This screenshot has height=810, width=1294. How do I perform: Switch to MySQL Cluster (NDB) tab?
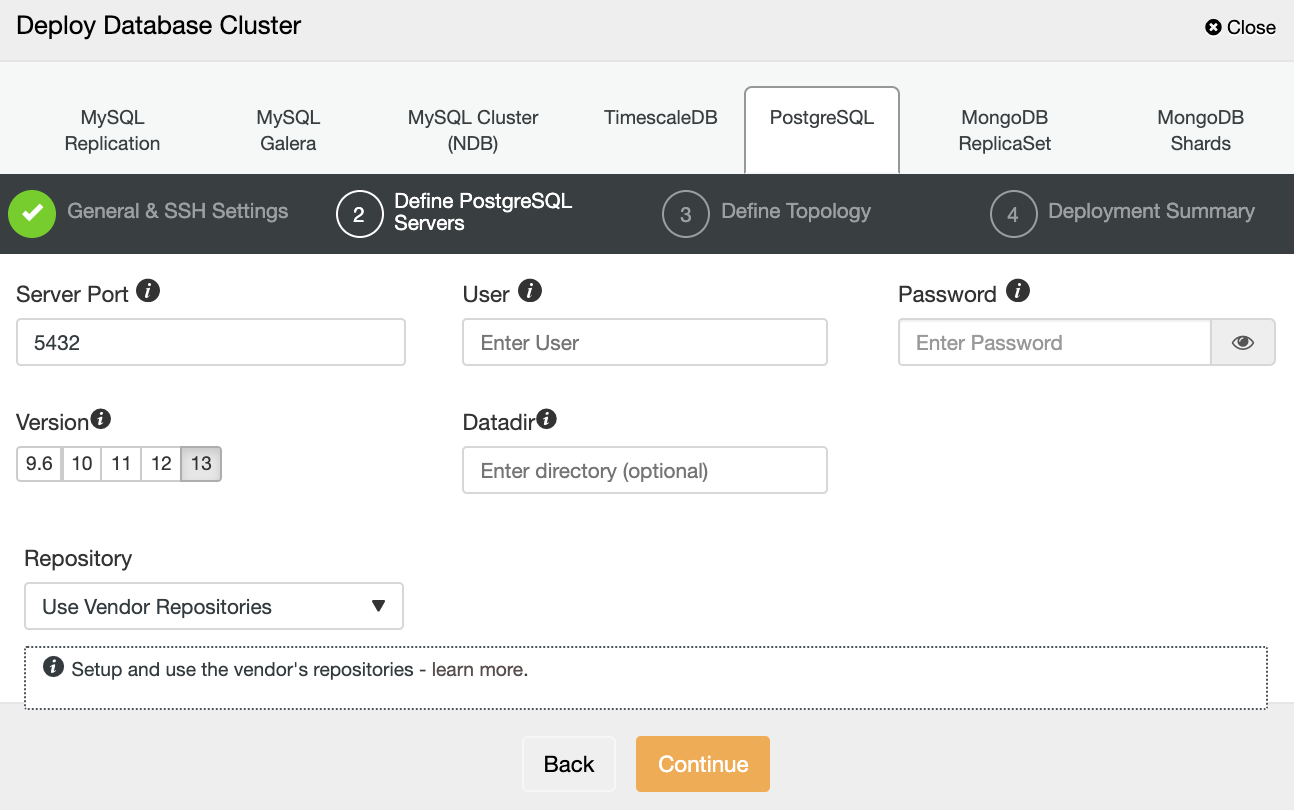tap(473, 130)
